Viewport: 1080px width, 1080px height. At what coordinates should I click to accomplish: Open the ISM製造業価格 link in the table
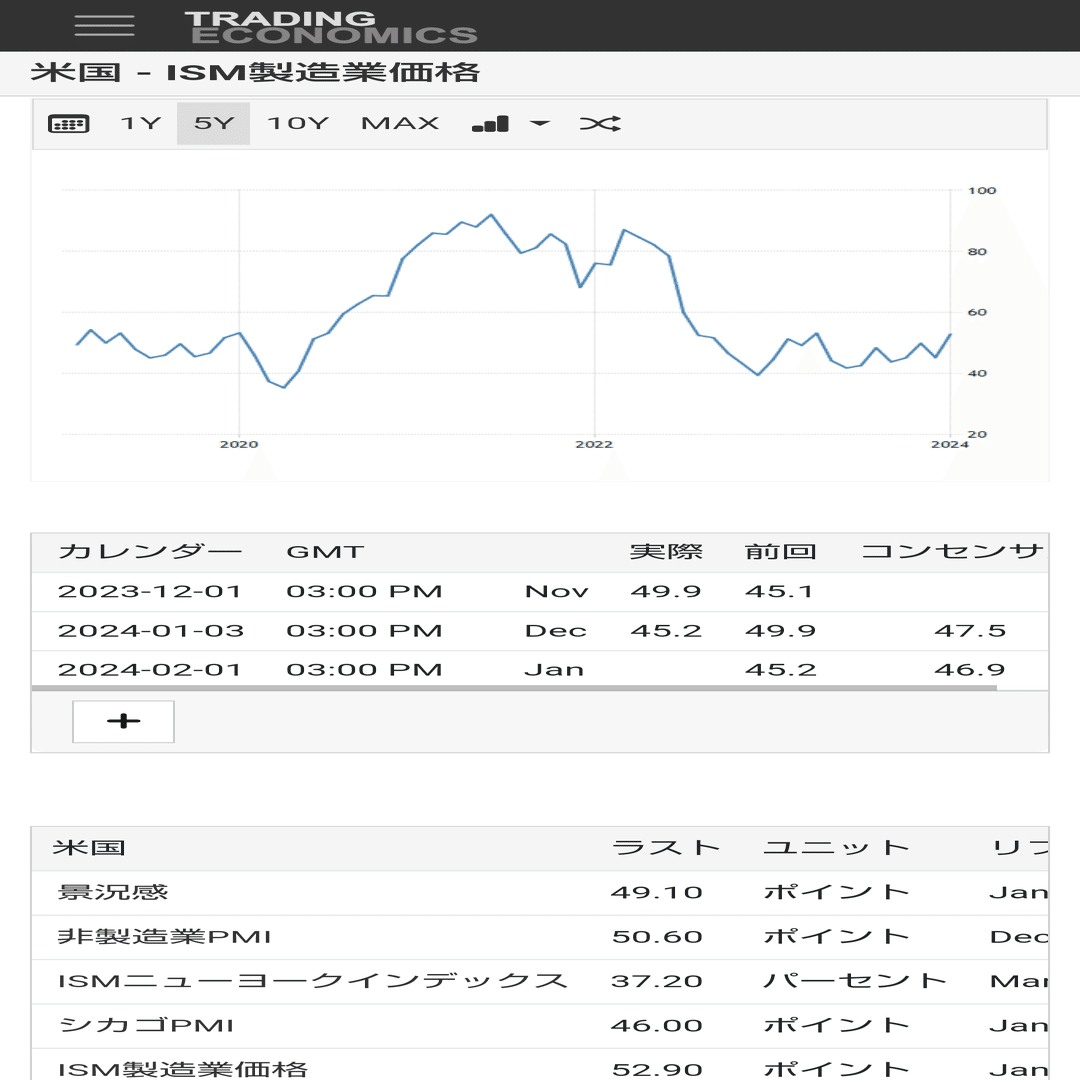(x=183, y=1069)
